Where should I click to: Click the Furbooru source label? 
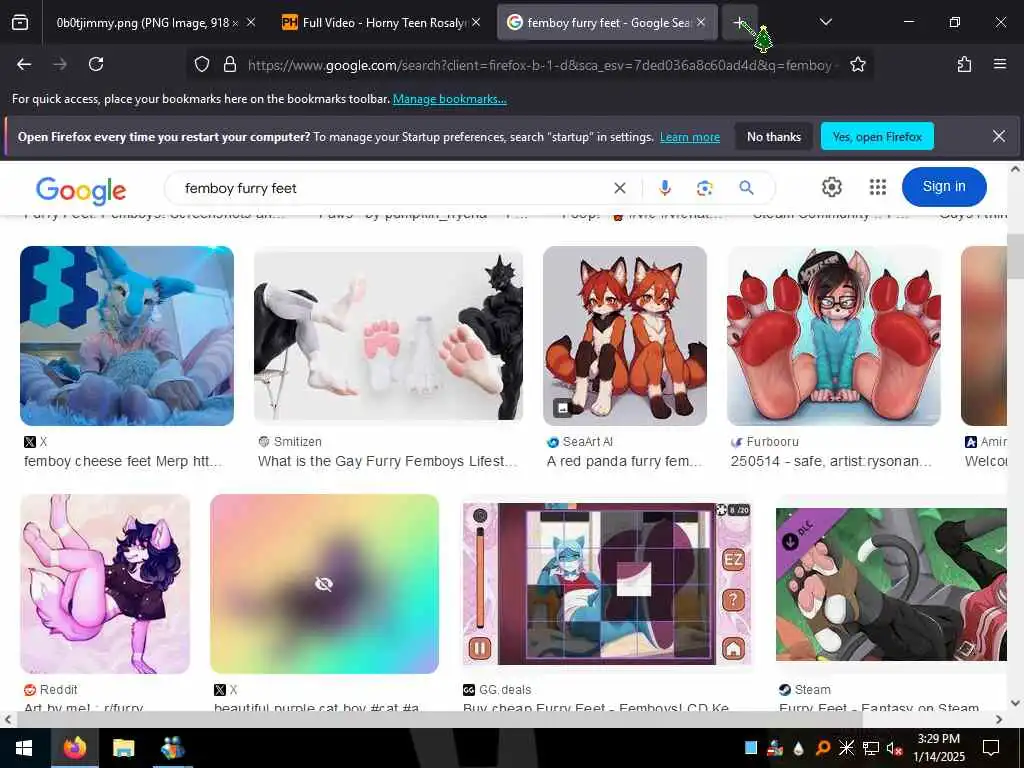[773, 442]
